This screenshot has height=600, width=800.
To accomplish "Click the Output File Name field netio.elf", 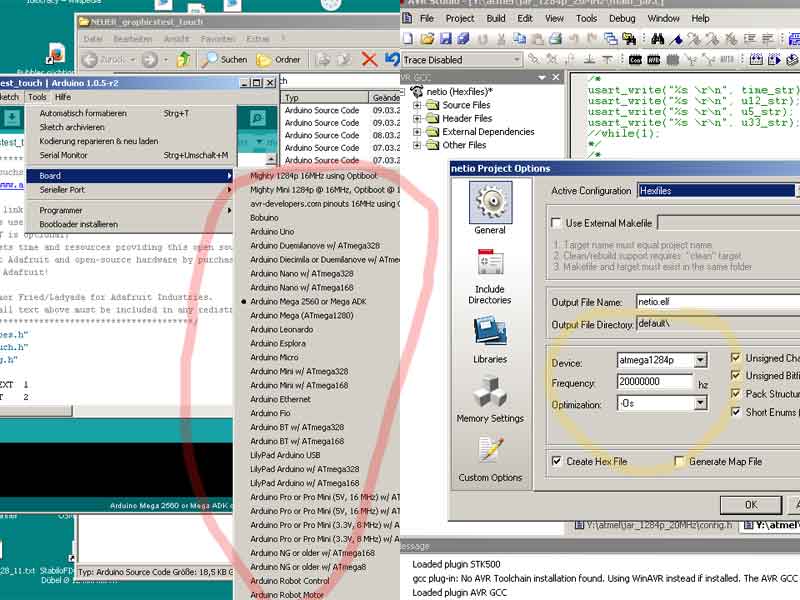I will tap(718, 302).
